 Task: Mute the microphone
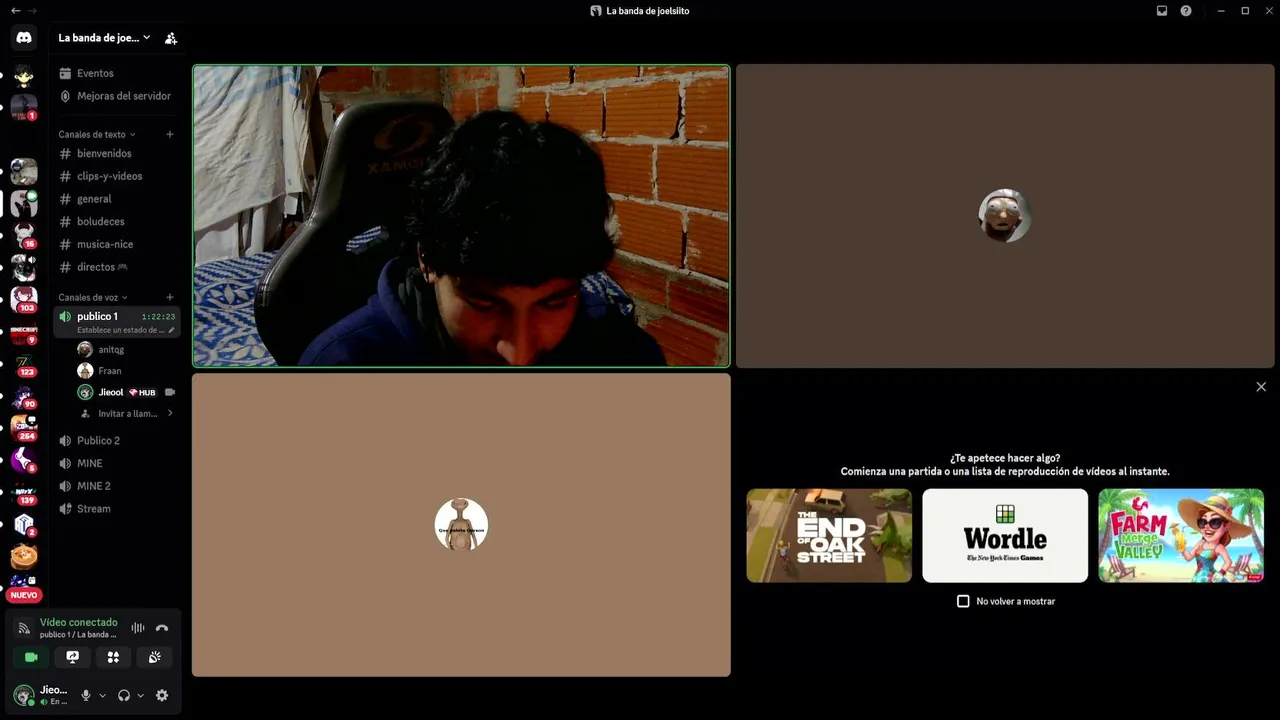pos(86,695)
